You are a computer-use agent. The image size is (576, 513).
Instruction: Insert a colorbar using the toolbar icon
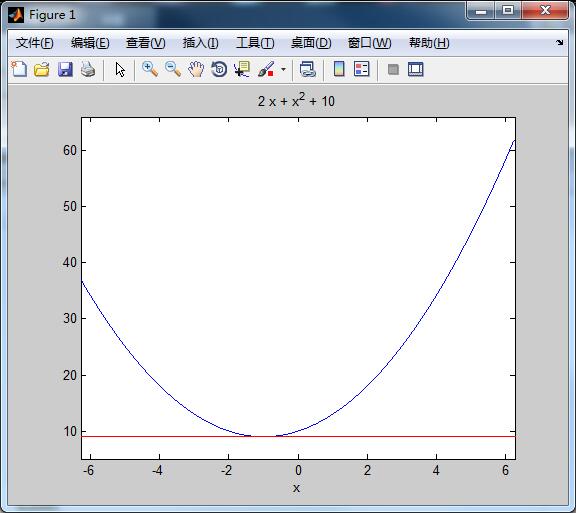pos(339,69)
